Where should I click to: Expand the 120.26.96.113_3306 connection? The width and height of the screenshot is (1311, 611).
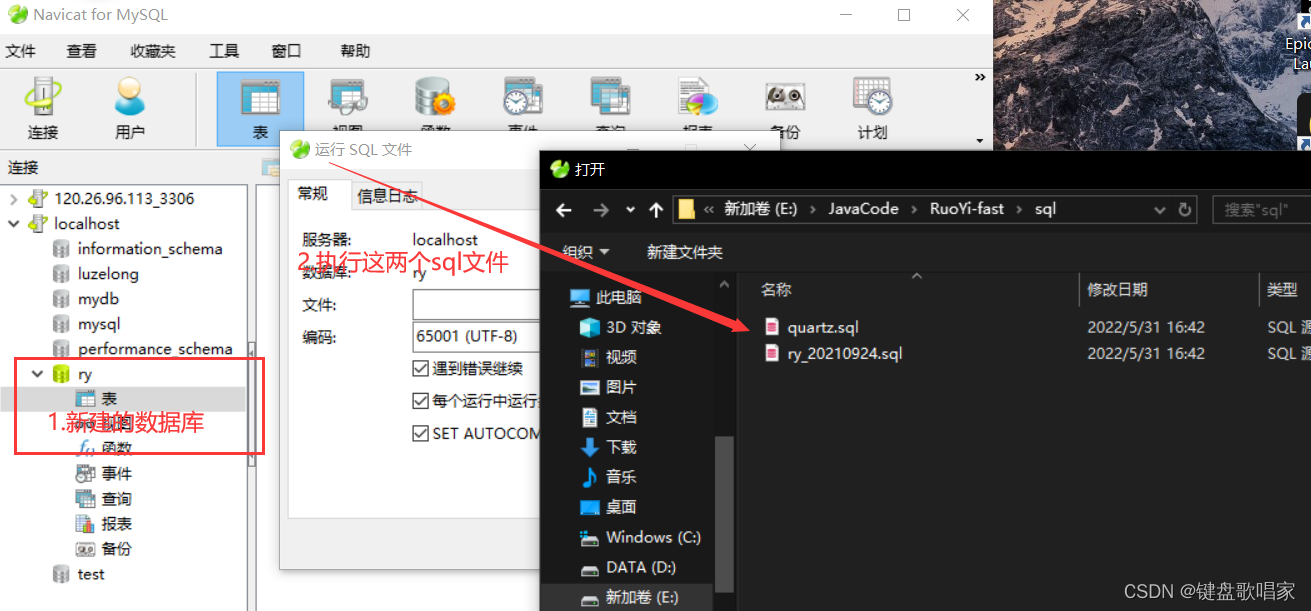pos(14,199)
